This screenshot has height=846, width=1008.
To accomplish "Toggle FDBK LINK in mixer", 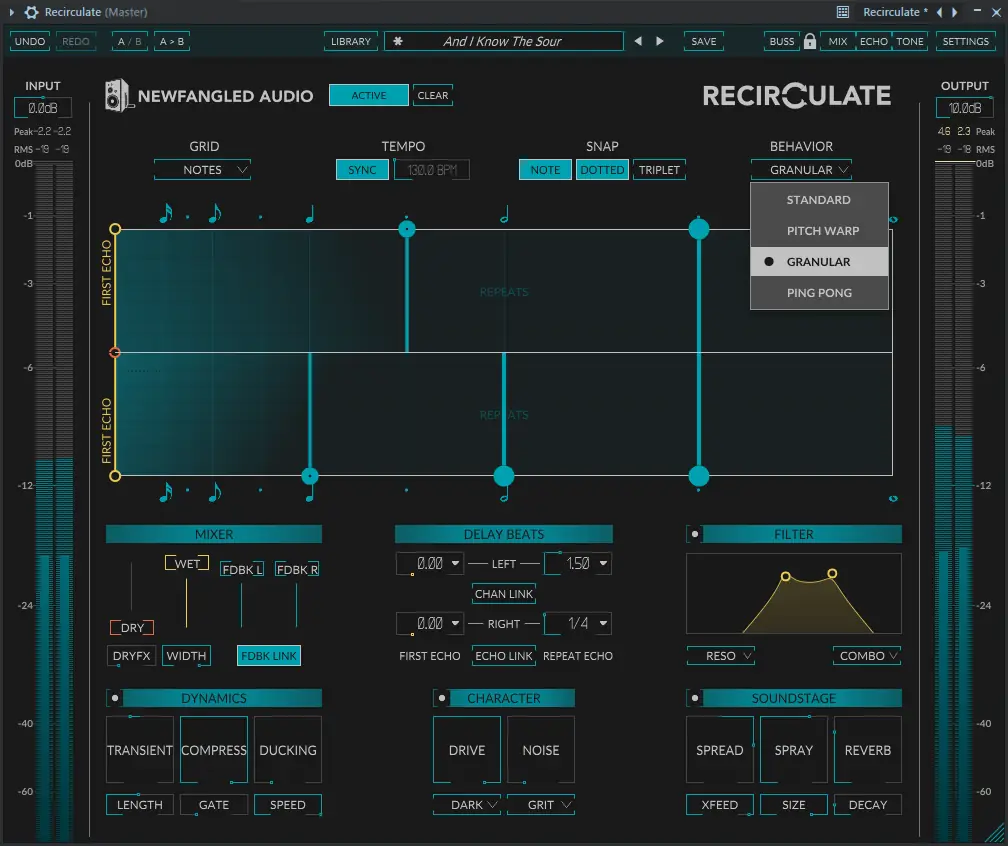I will pos(269,656).
